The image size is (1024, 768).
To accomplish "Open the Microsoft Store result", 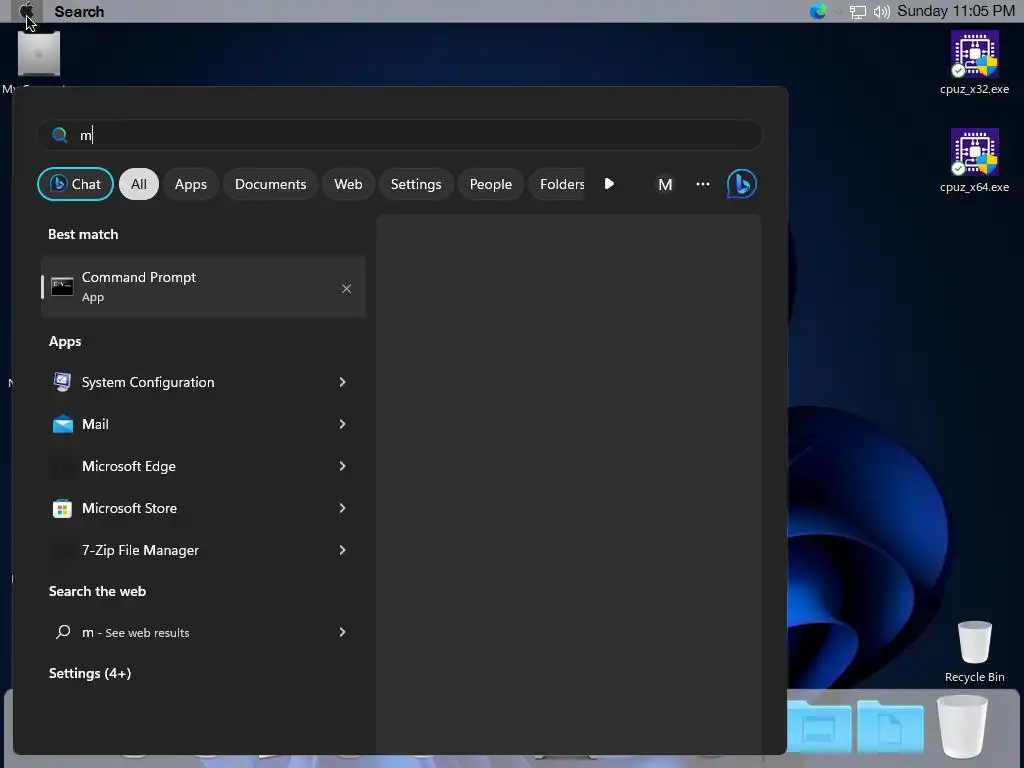I will coord(203,508).
